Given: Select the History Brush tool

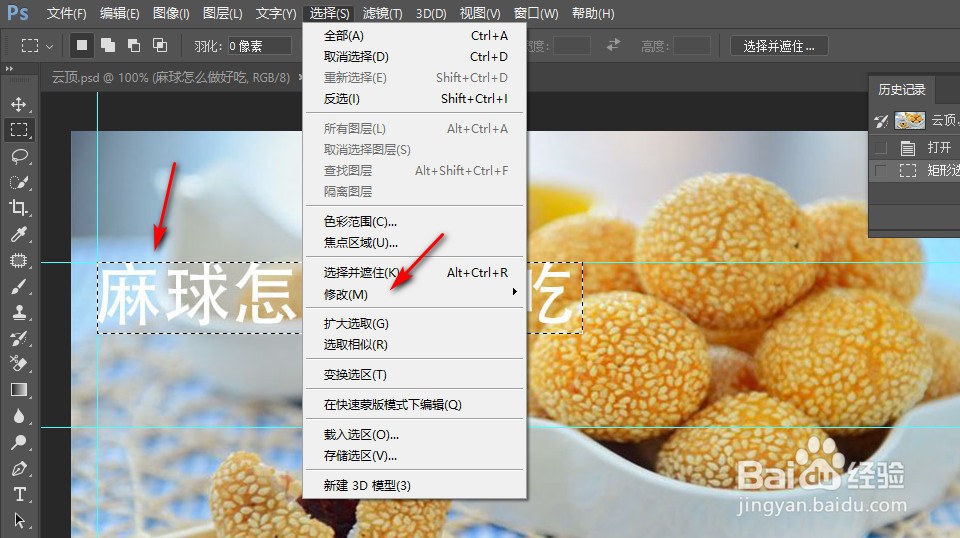Looking at the screenshot, I should (18, 338).
